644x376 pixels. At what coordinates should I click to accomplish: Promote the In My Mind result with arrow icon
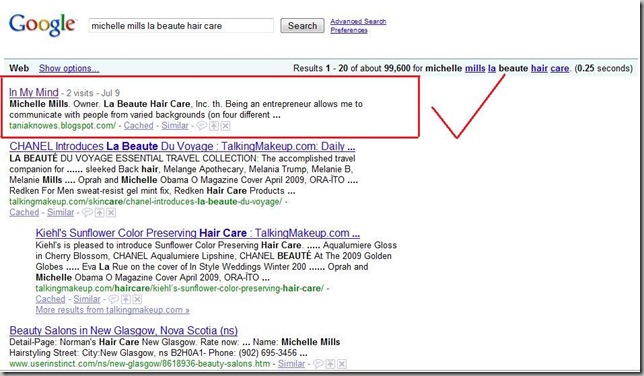pos(214,126)
